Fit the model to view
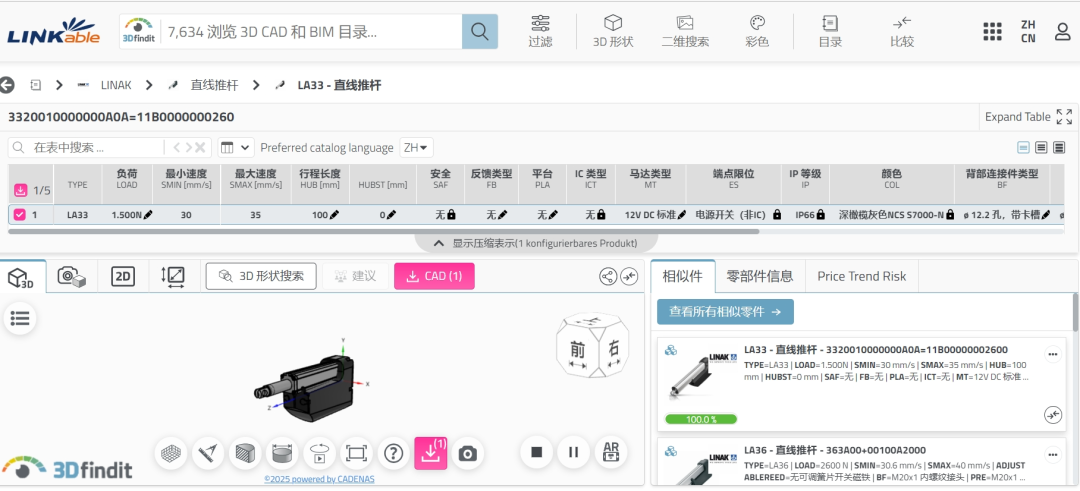Viewport: 1080px width, 491px height. click(356, 453)
